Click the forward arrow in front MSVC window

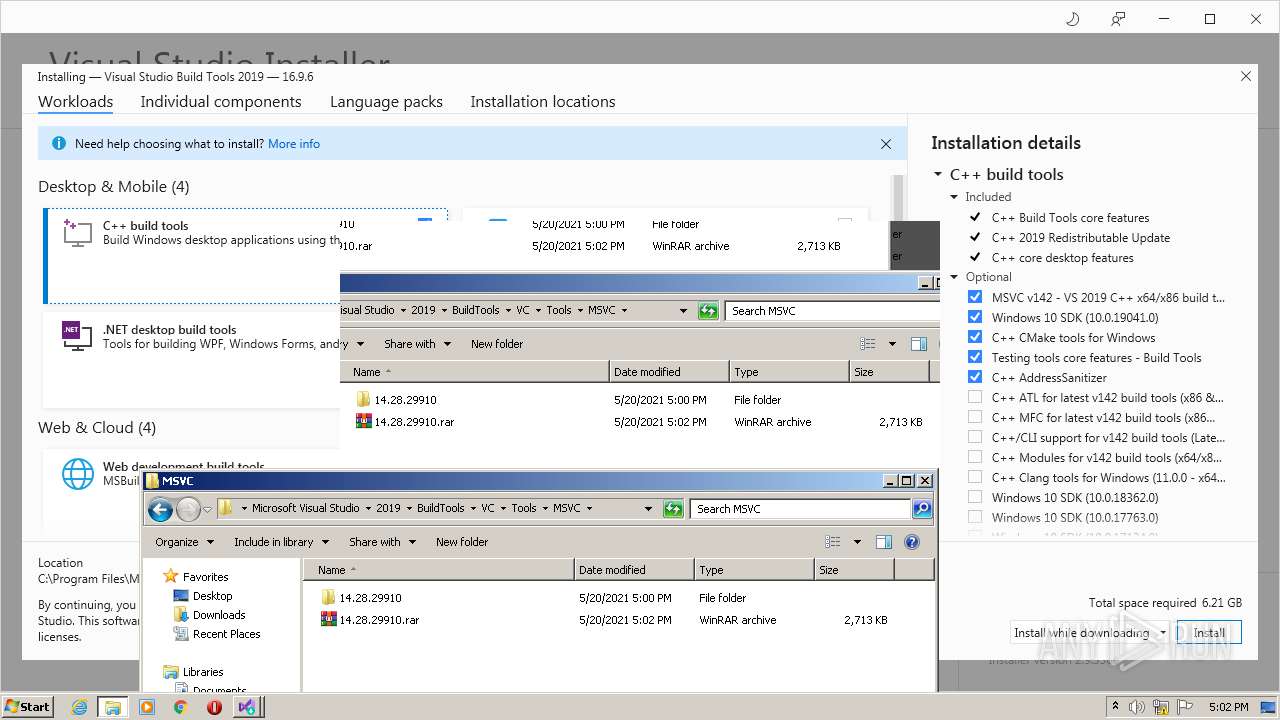187,510
